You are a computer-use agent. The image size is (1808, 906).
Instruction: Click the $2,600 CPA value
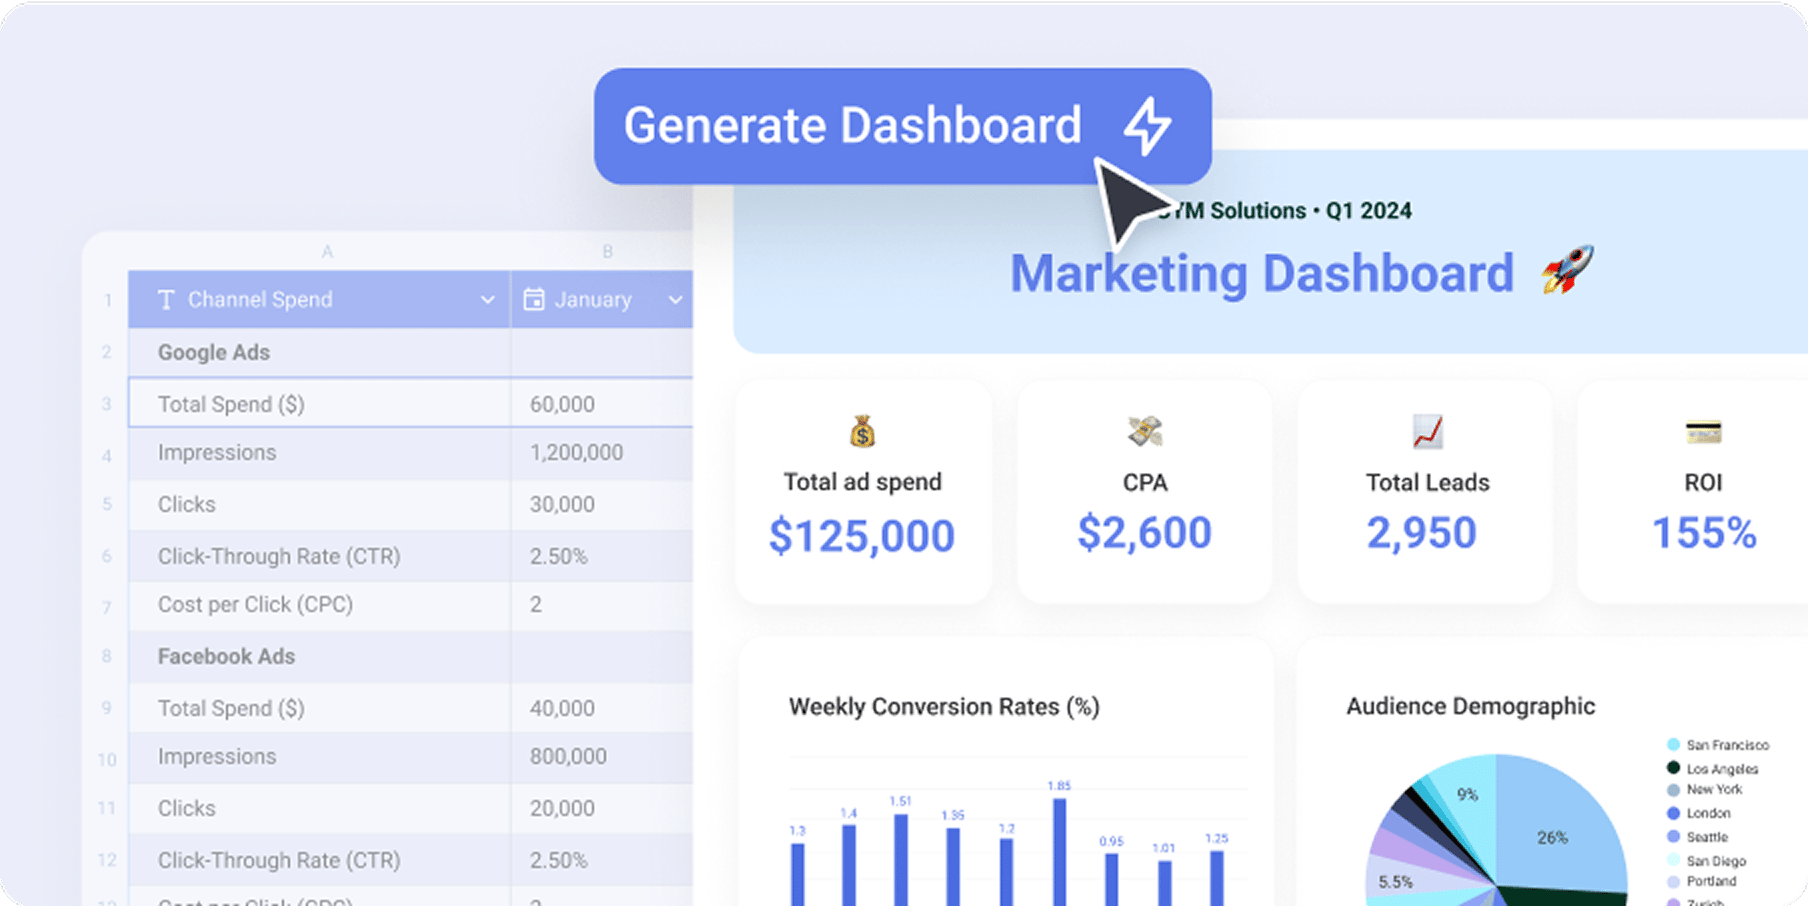[x=1145, y=533]
